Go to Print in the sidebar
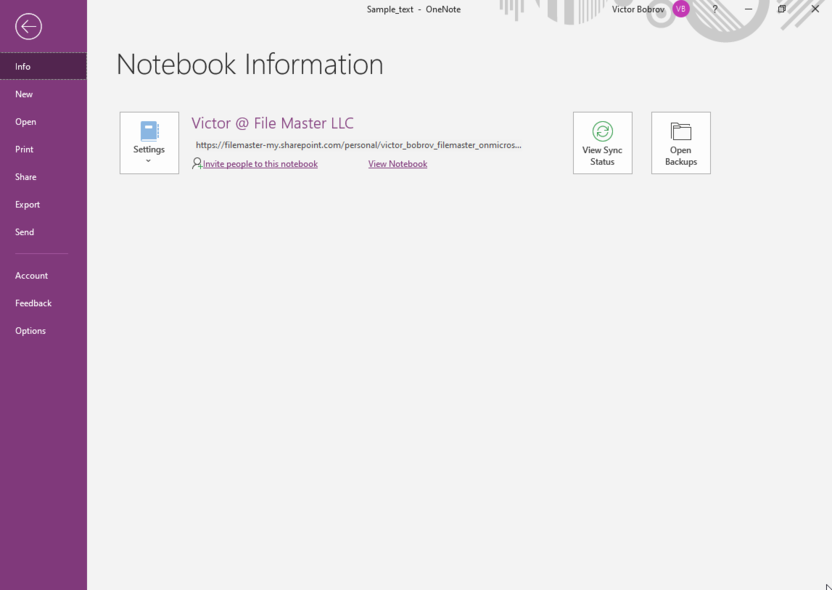The width and height of the screenshot is (832, 590). coord(44,149)
